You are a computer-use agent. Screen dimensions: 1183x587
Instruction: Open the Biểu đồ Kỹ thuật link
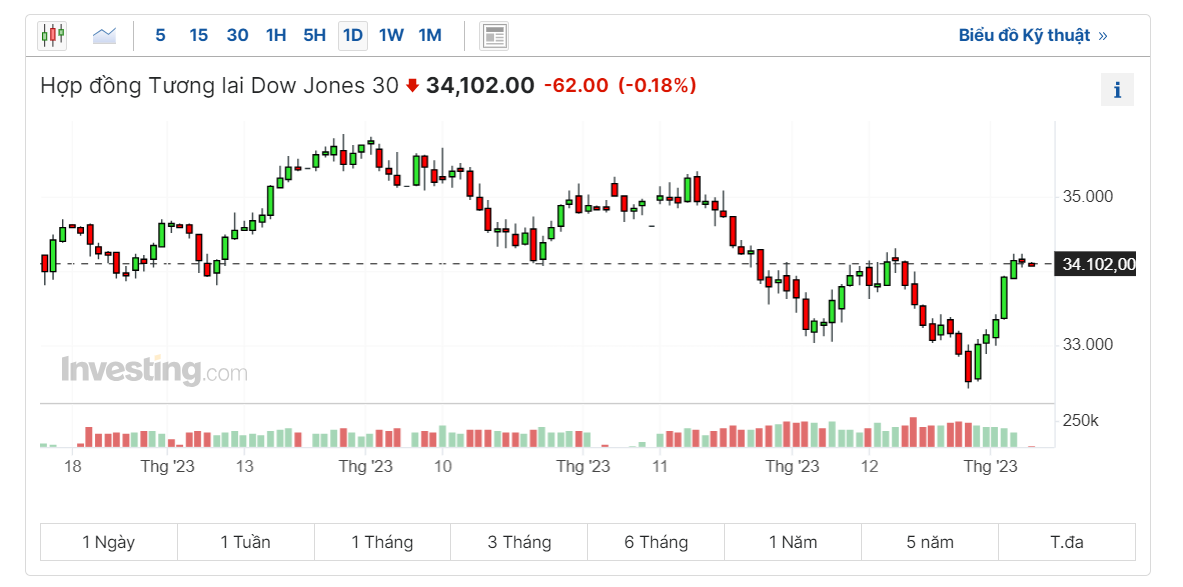pyautogui.click(x=1024, y=36)
